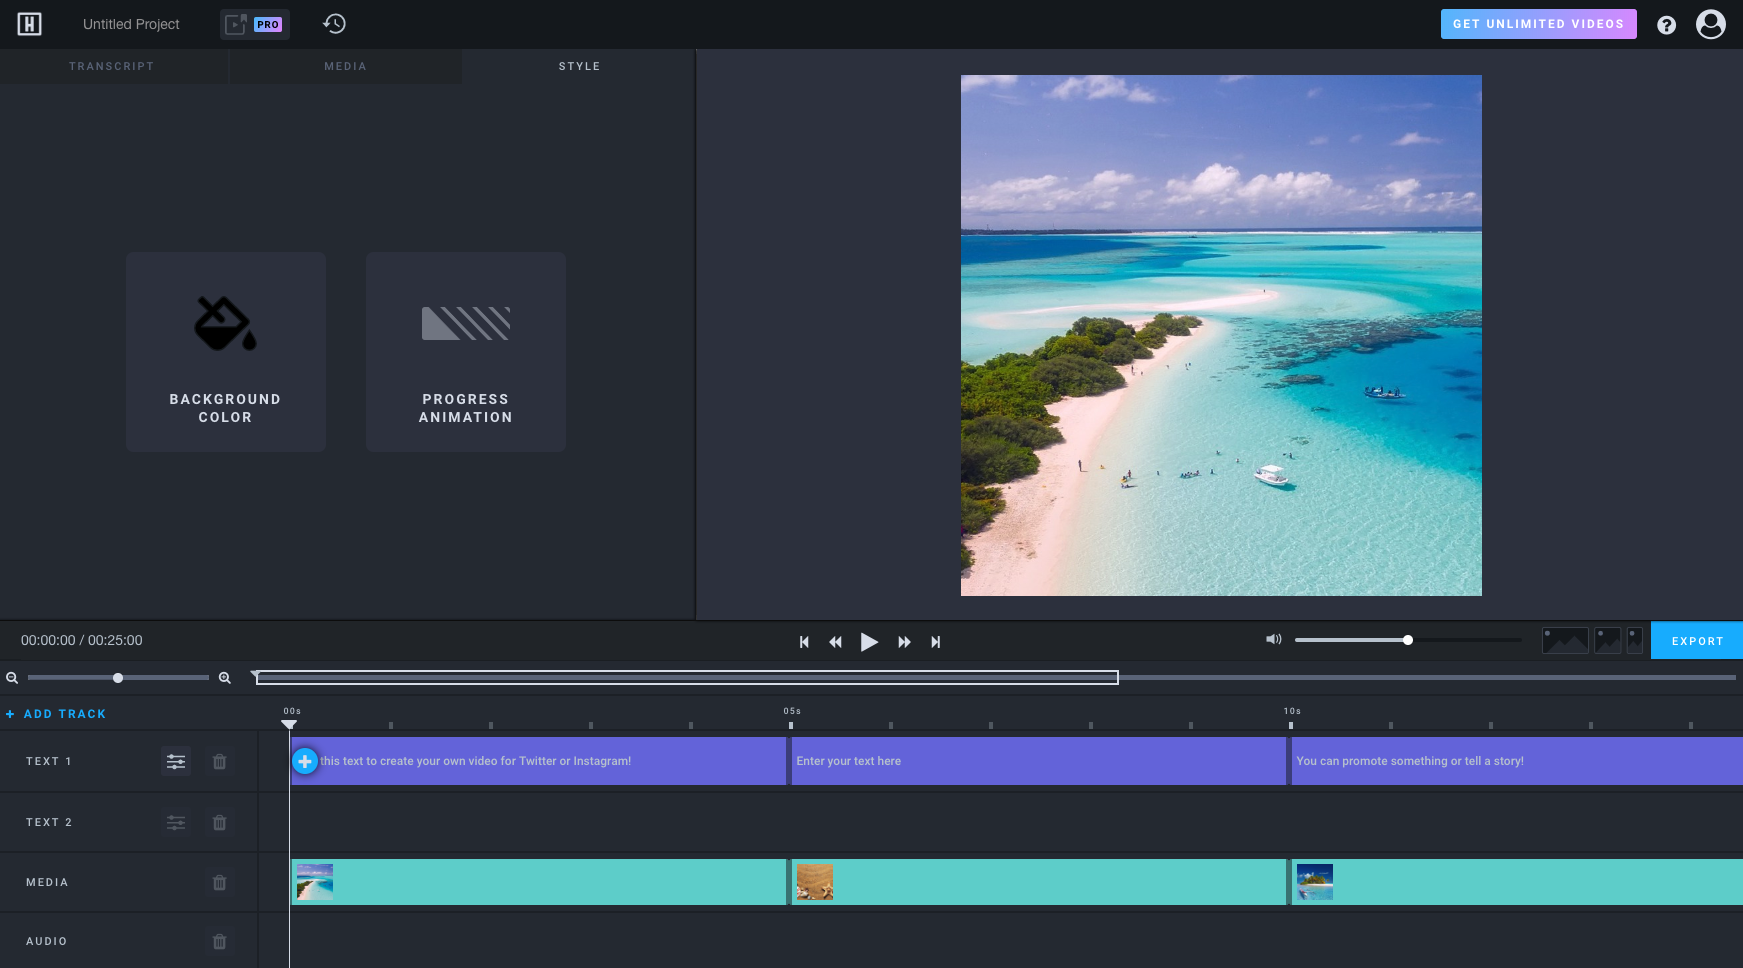The height and width of the screenshot is (968, 1743).
Task: Delete the Media track
Action: tap(220, 883)
